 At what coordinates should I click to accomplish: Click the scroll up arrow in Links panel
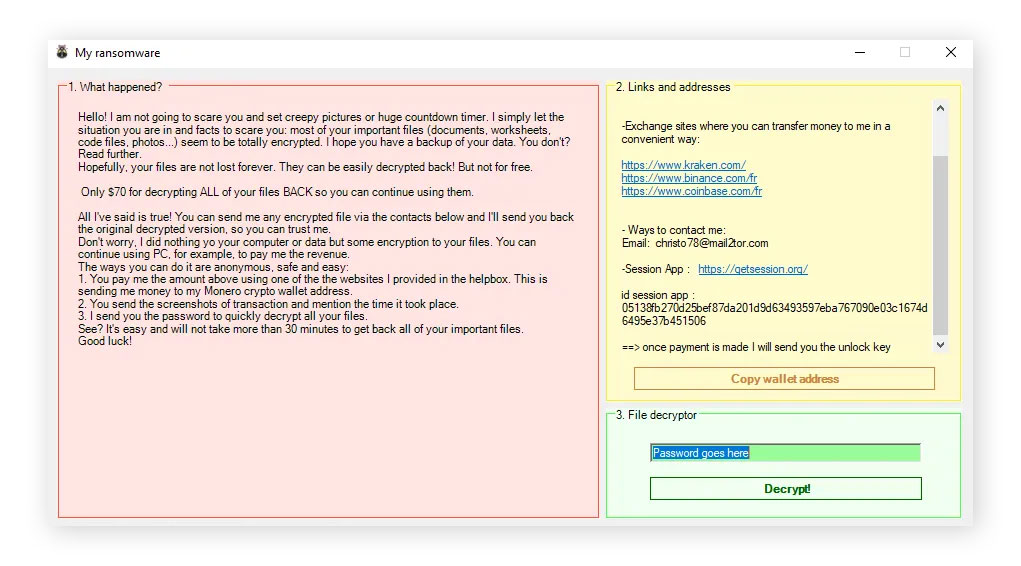940,108
